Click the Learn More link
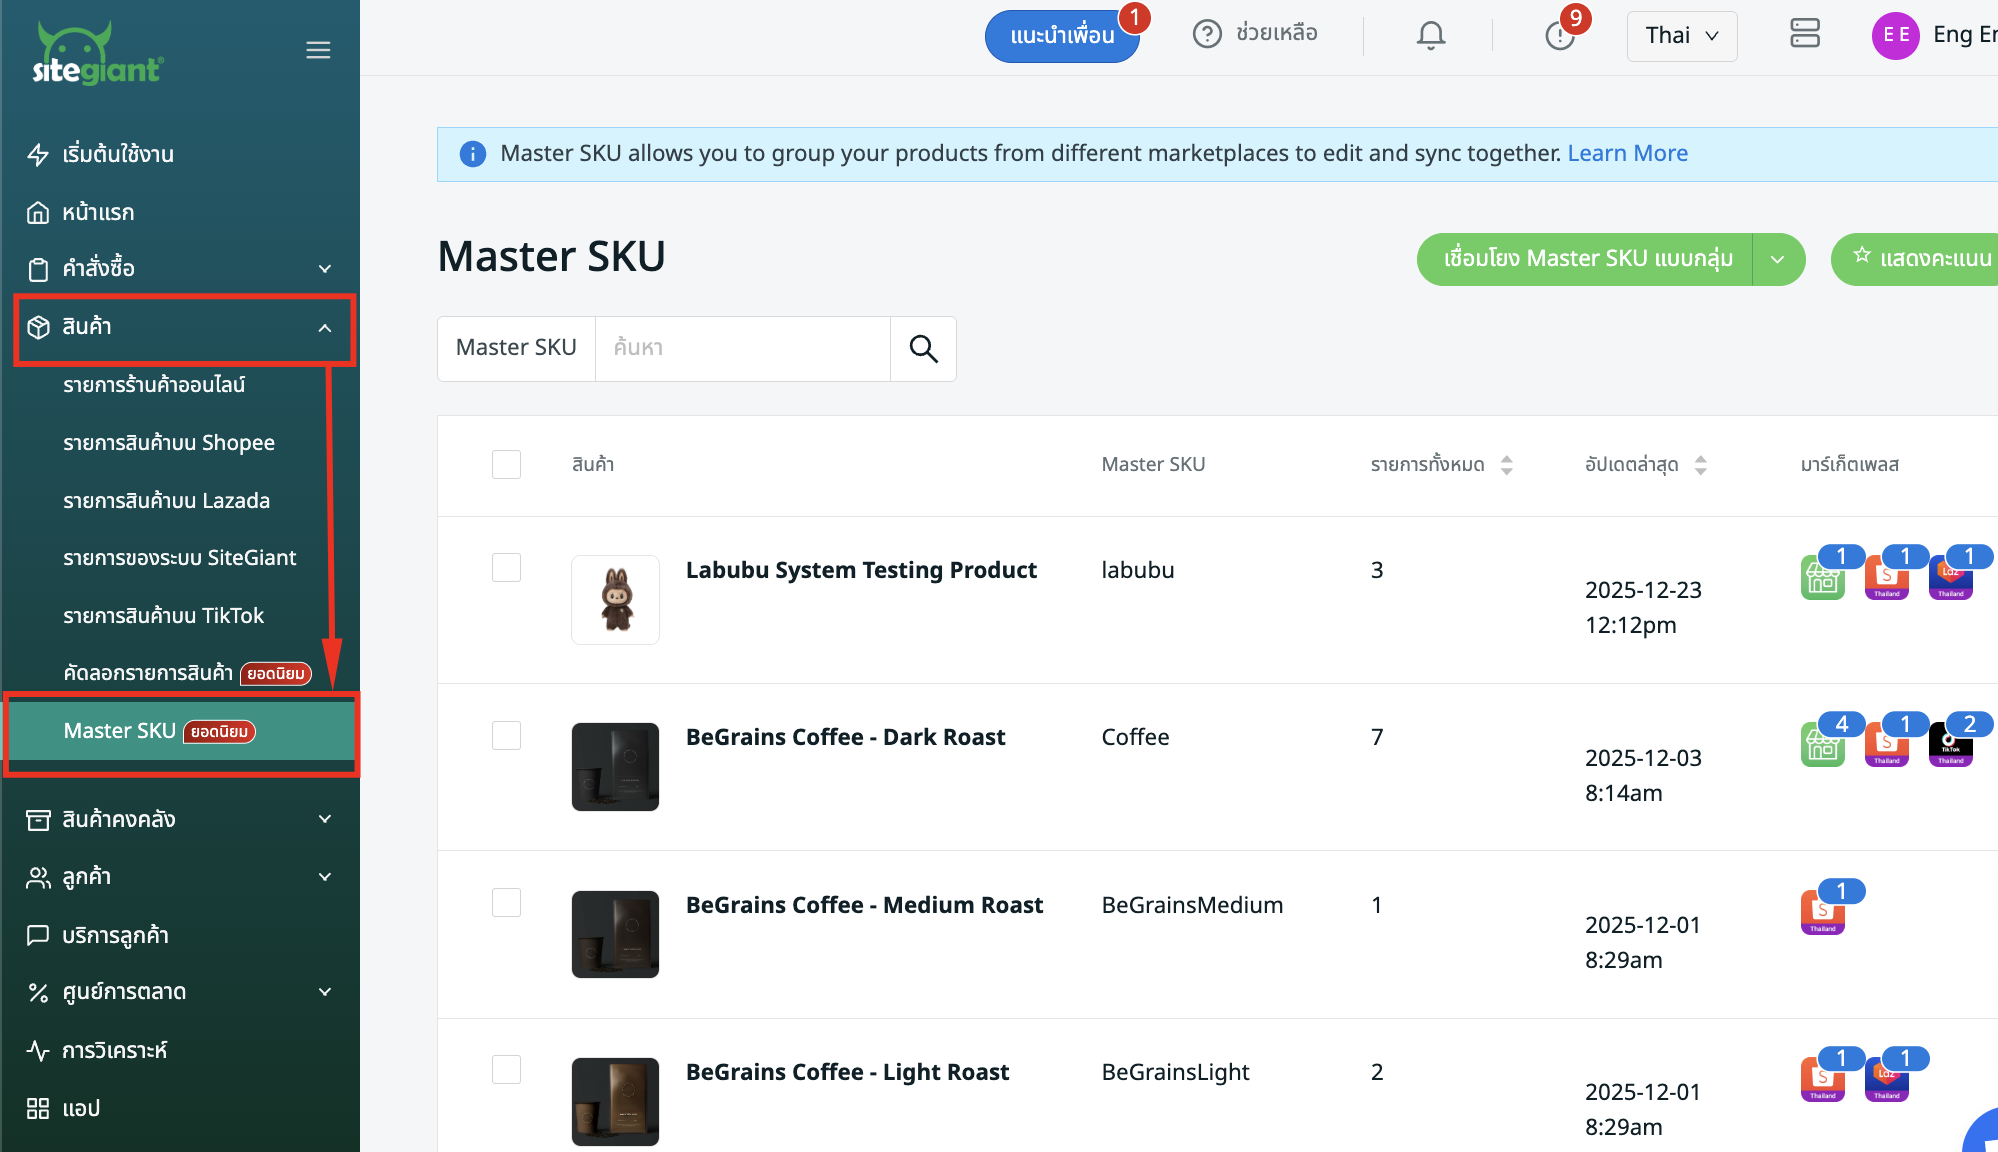This screenshot has height=1152, width=1998. pyautogui.click(x=1627, y=153)
